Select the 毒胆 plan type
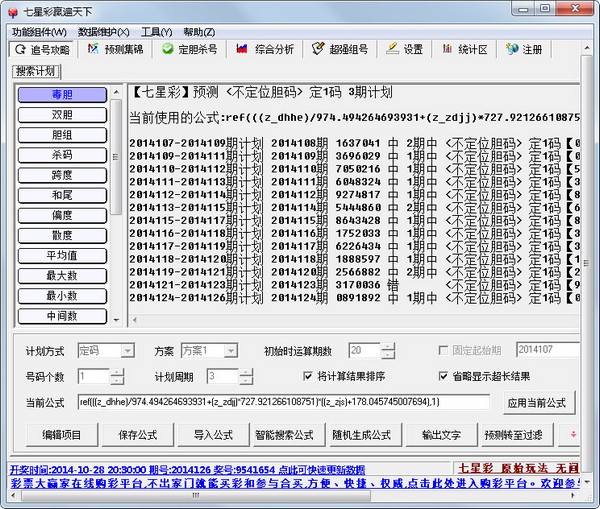Image resolution: width=600 pixels, height=509 pixels. [x=62, y=95]
